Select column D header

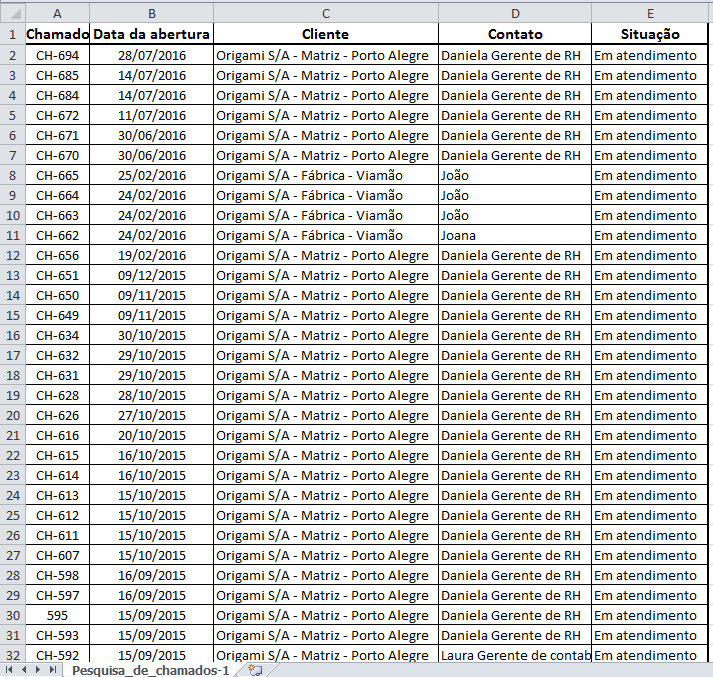point(515,14)
